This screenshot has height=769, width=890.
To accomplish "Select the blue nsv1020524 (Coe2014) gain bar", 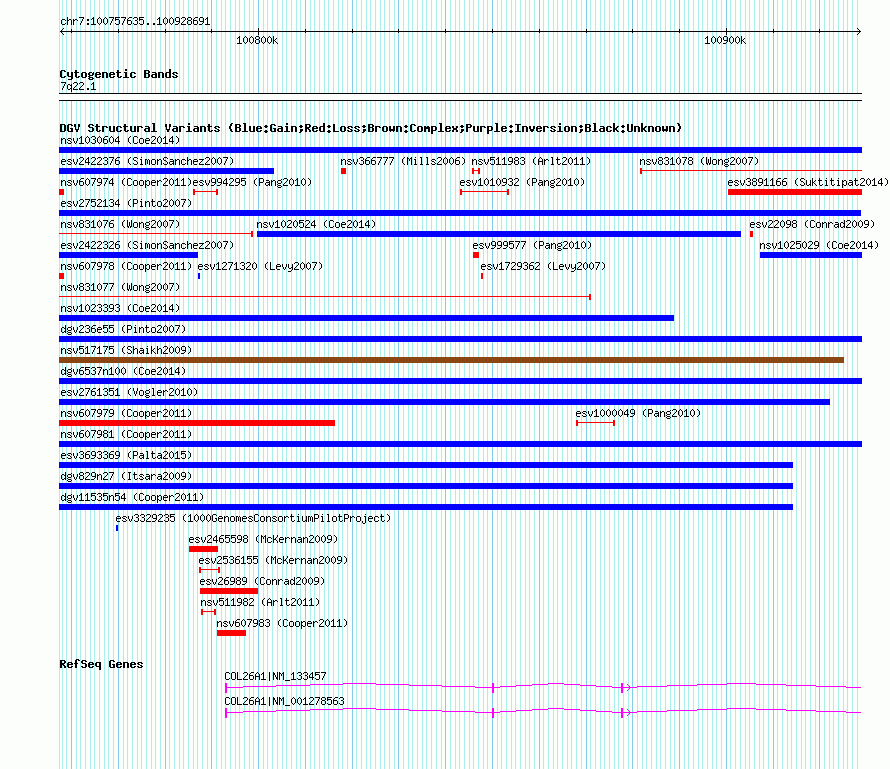I will point(498,234).
